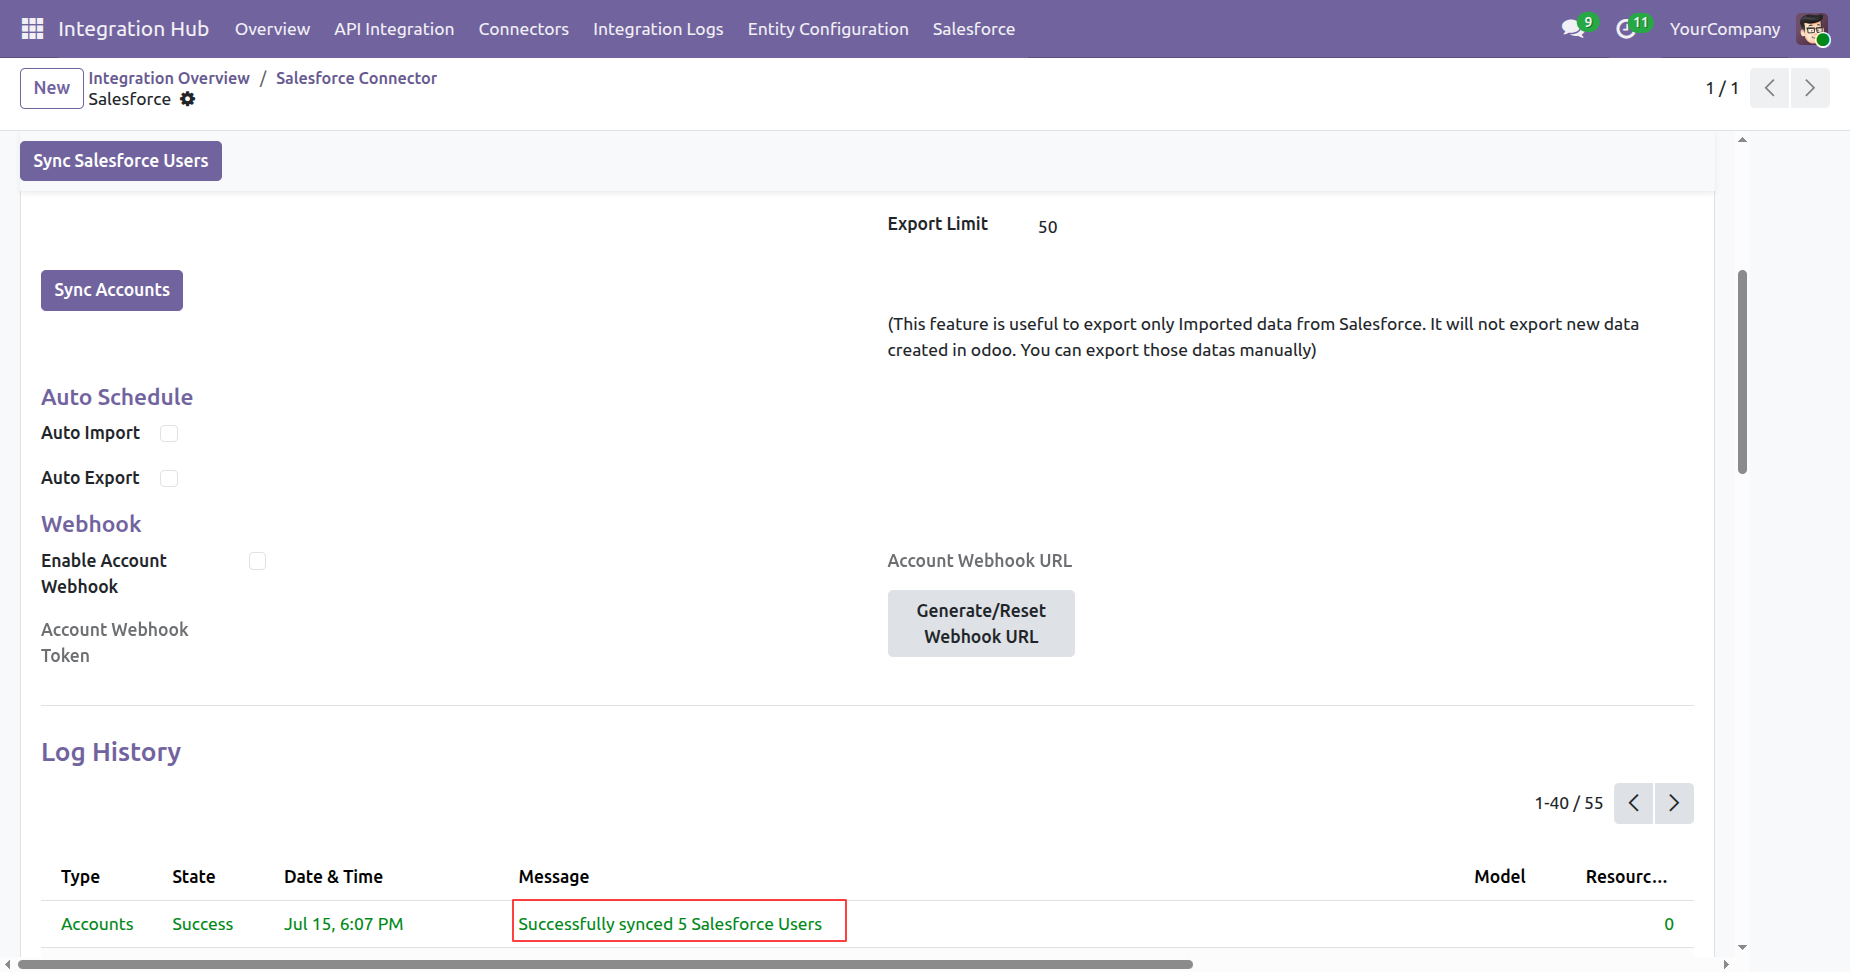Click the Sync Accounts button
1850x972 pixels.
tap(112, 290)
